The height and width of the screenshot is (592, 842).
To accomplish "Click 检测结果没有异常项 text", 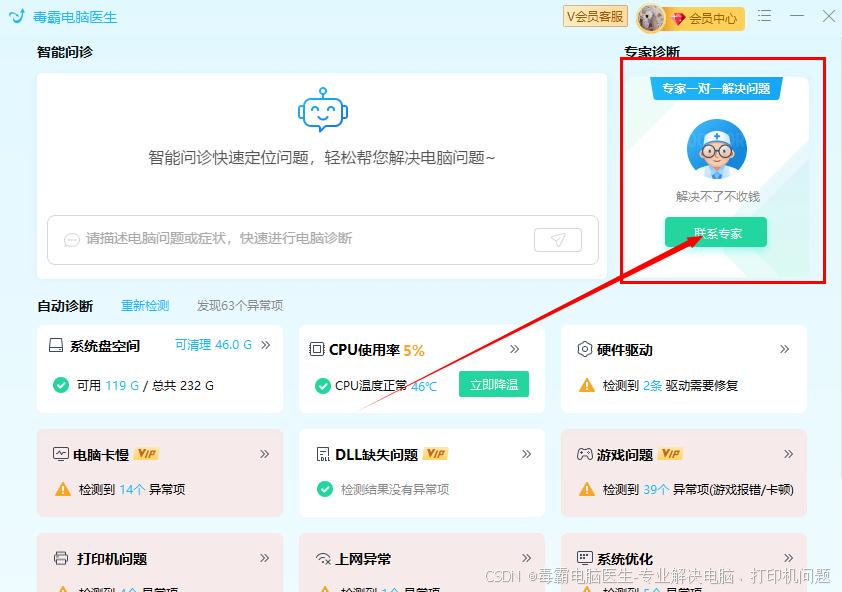I will [x=395, y=489].
